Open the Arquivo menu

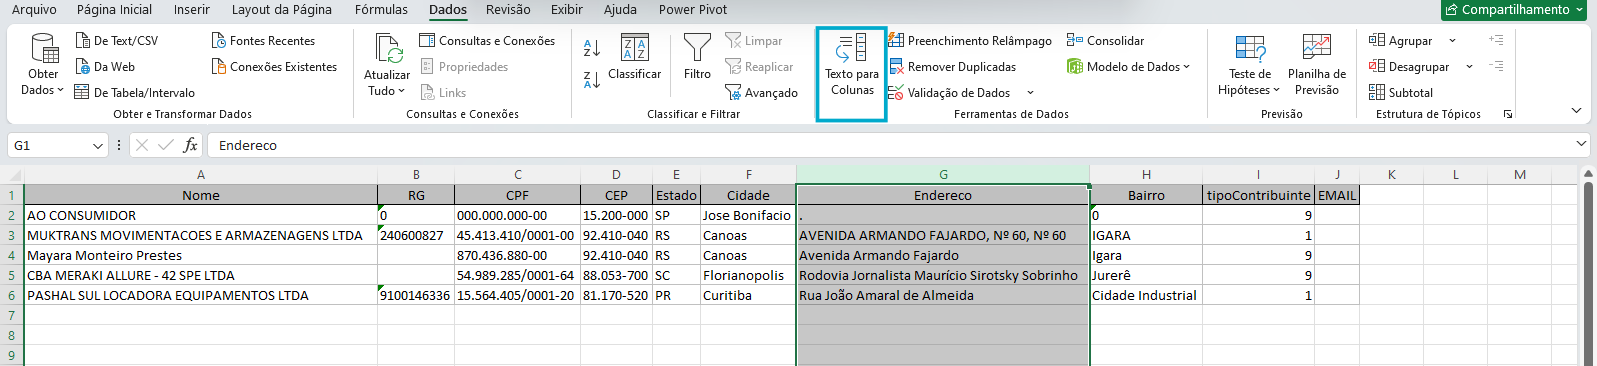[x=34, y=9]
